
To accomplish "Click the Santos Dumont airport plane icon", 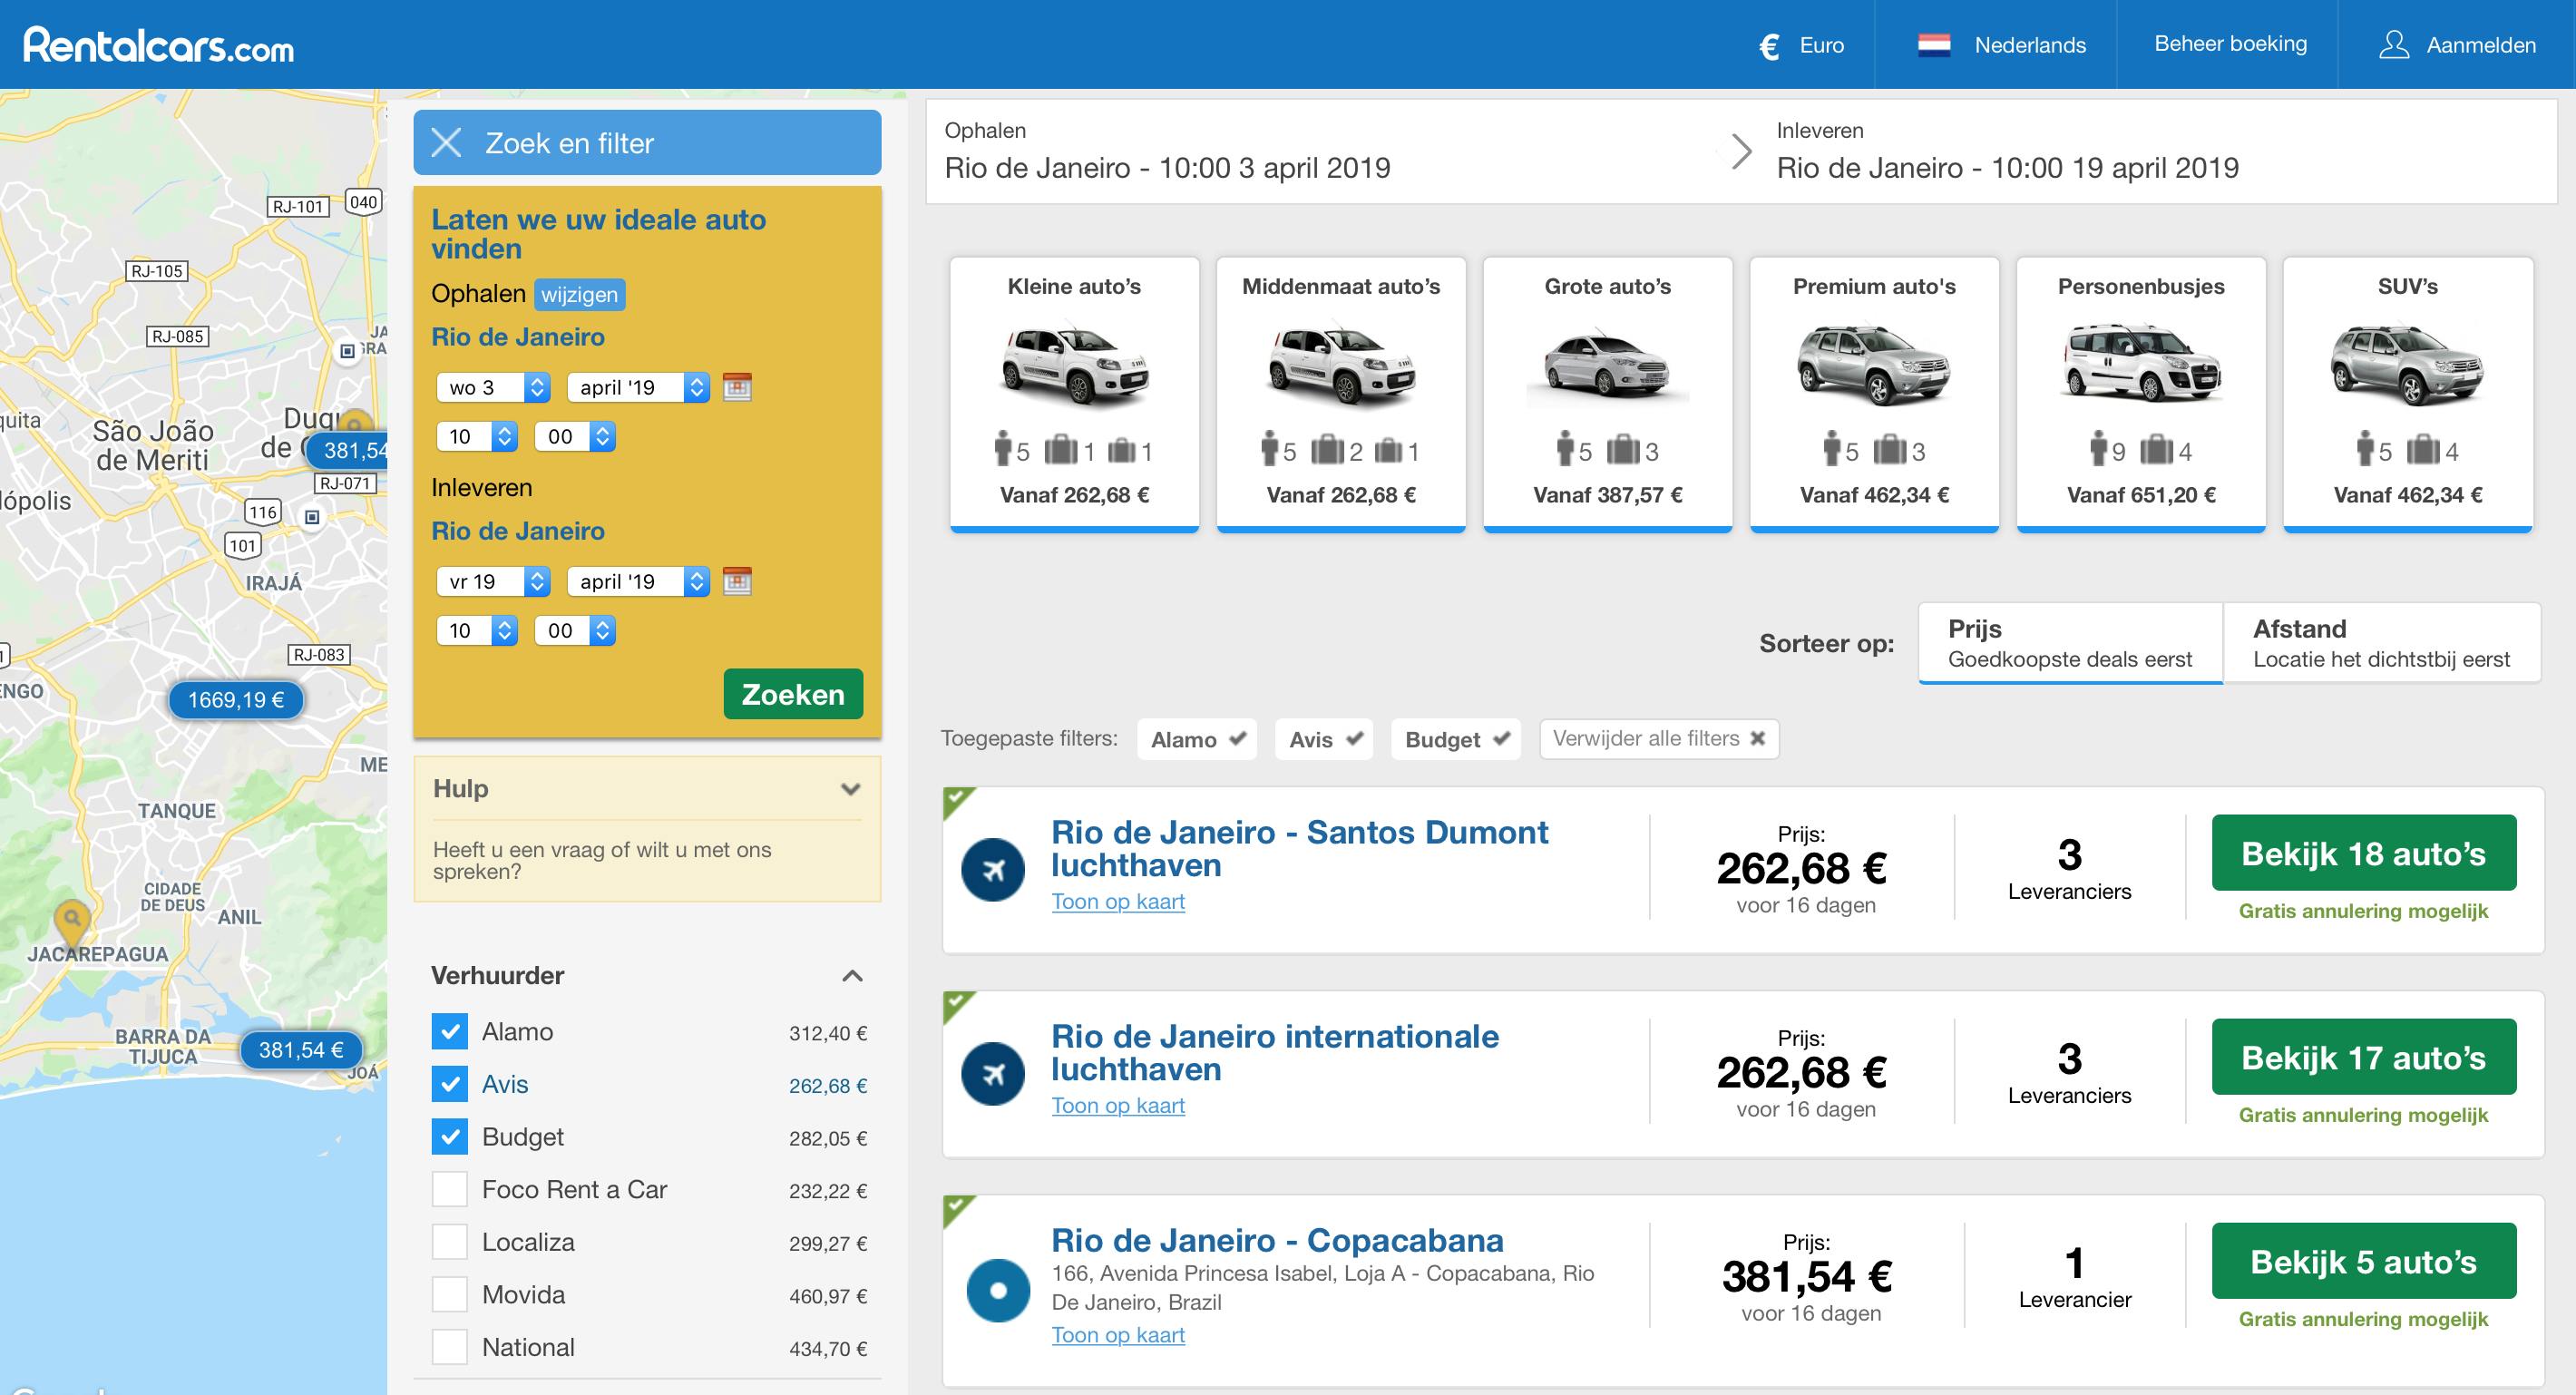I will 993,870.
